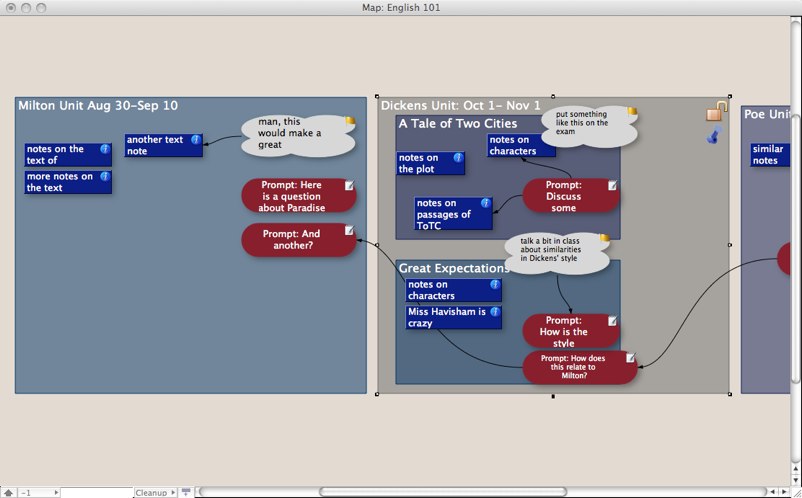
Task: Click the note badge on 'Prompt: And another?'
Action: (x=349, y=231)
